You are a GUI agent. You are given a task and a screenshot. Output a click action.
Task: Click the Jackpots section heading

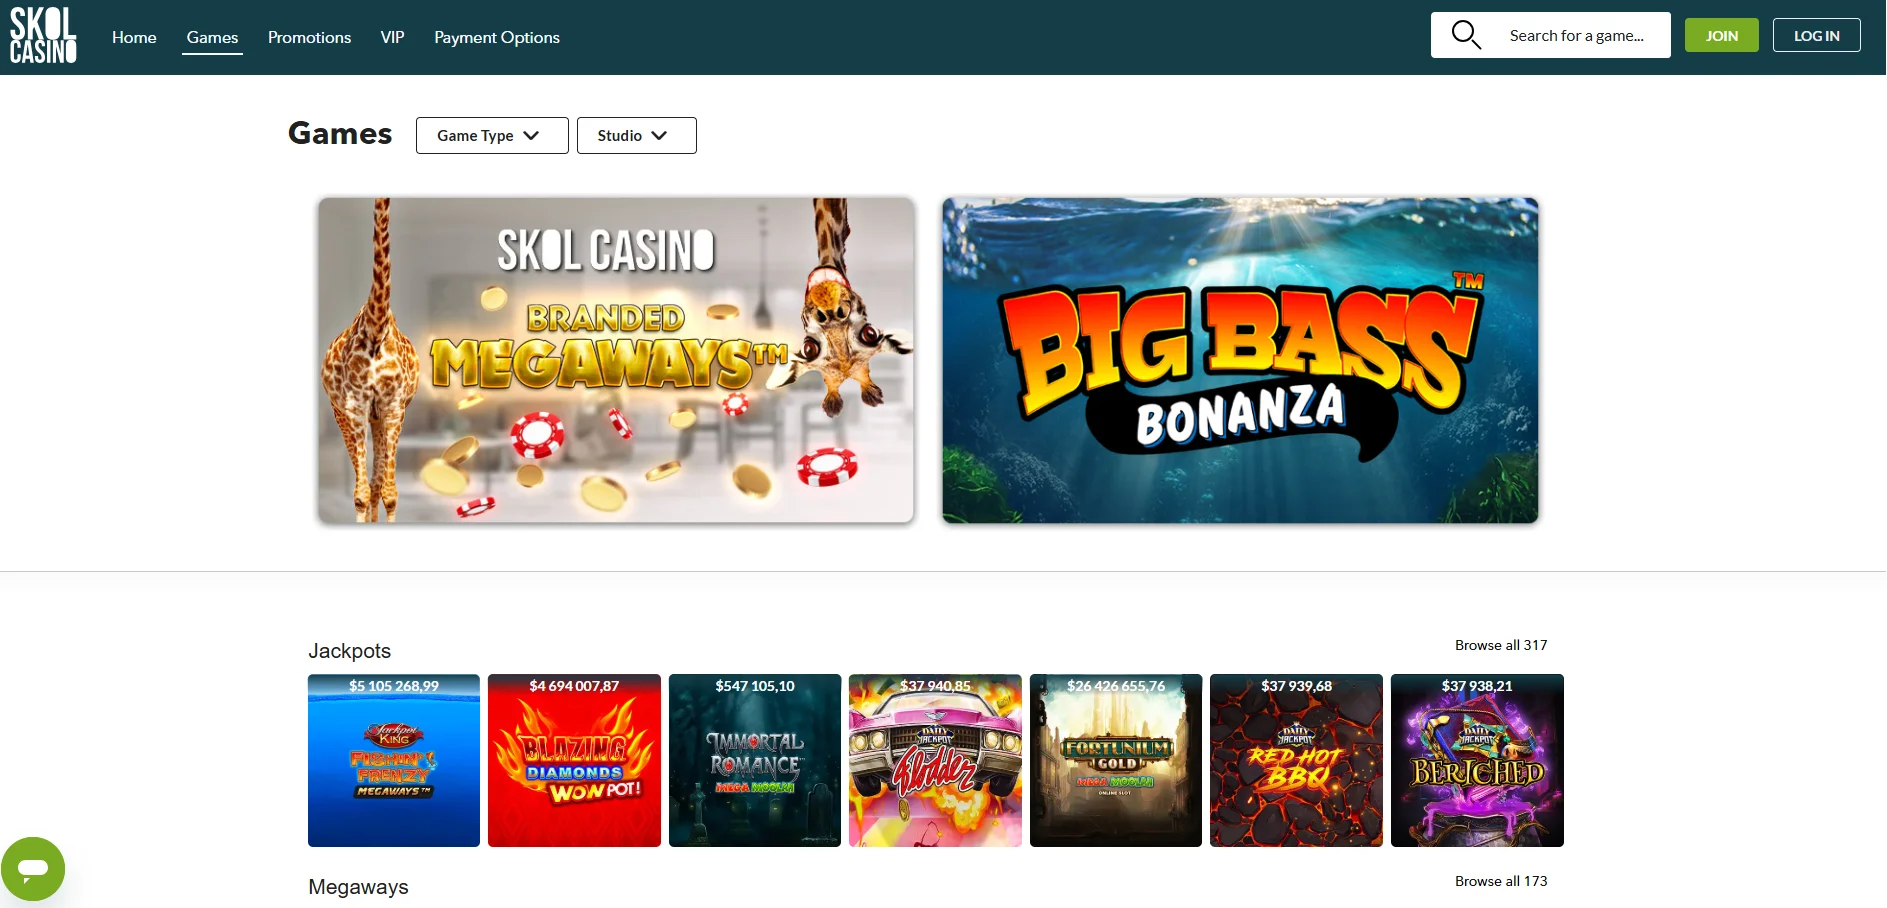pyautogui.click(x=349, y=651)
